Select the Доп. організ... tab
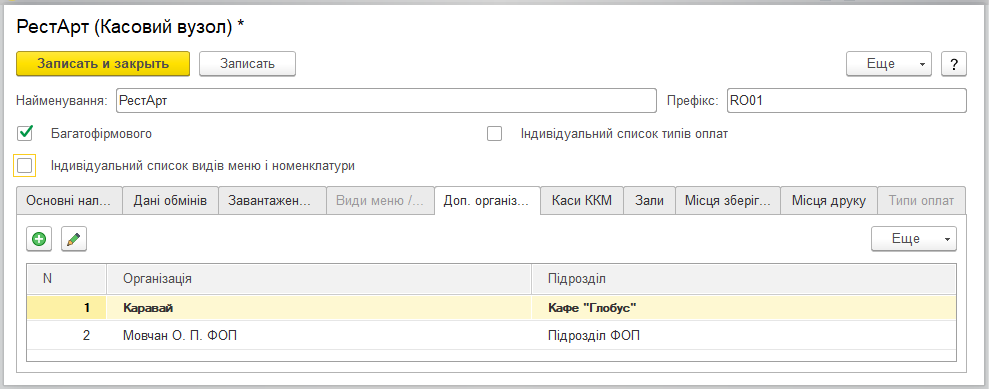989x389 pixels. point(488,201)
